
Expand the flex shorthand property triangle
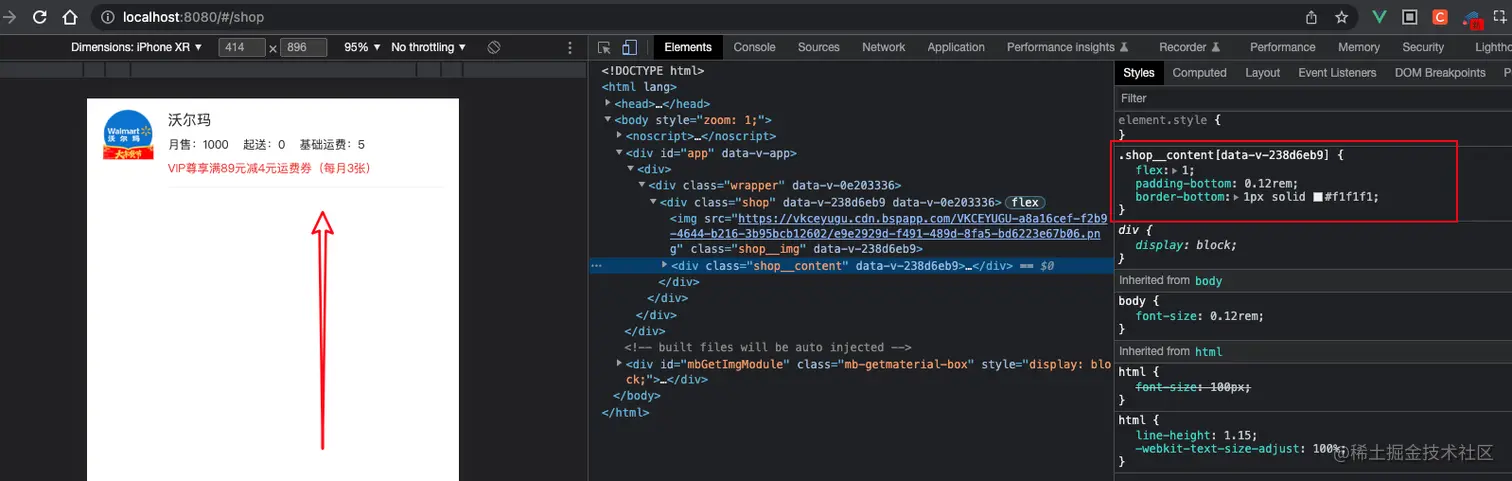click(x=1174, y=171)
